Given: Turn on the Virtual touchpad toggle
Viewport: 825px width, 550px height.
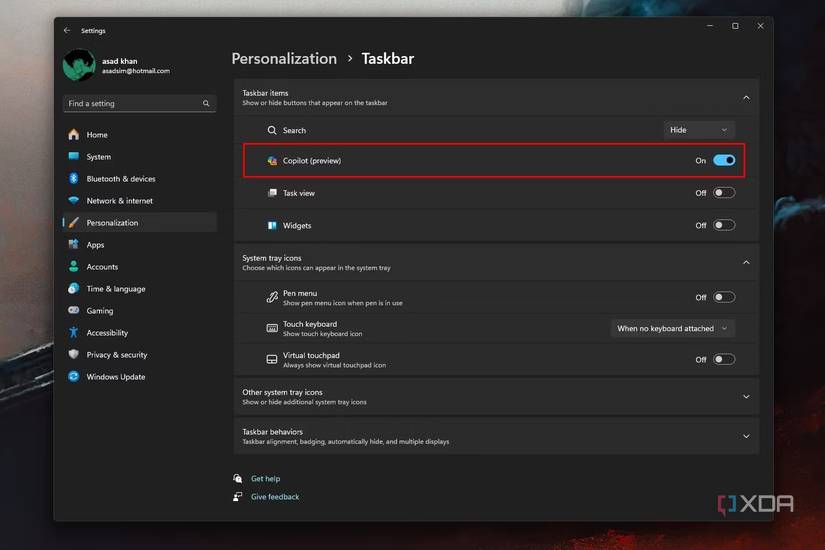Looking at the screenshot, I should (x=724, y=359).
